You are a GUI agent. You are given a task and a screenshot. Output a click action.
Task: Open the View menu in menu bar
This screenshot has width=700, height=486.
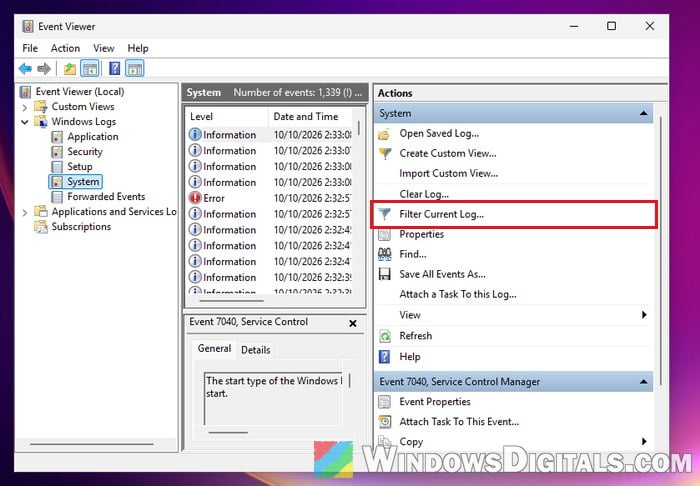104,48
